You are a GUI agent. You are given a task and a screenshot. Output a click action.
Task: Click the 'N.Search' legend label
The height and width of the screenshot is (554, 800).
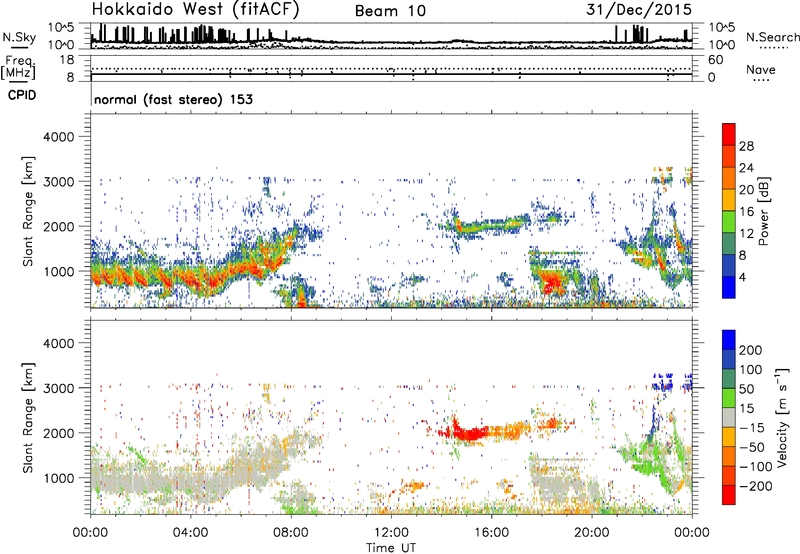point(772,37)
